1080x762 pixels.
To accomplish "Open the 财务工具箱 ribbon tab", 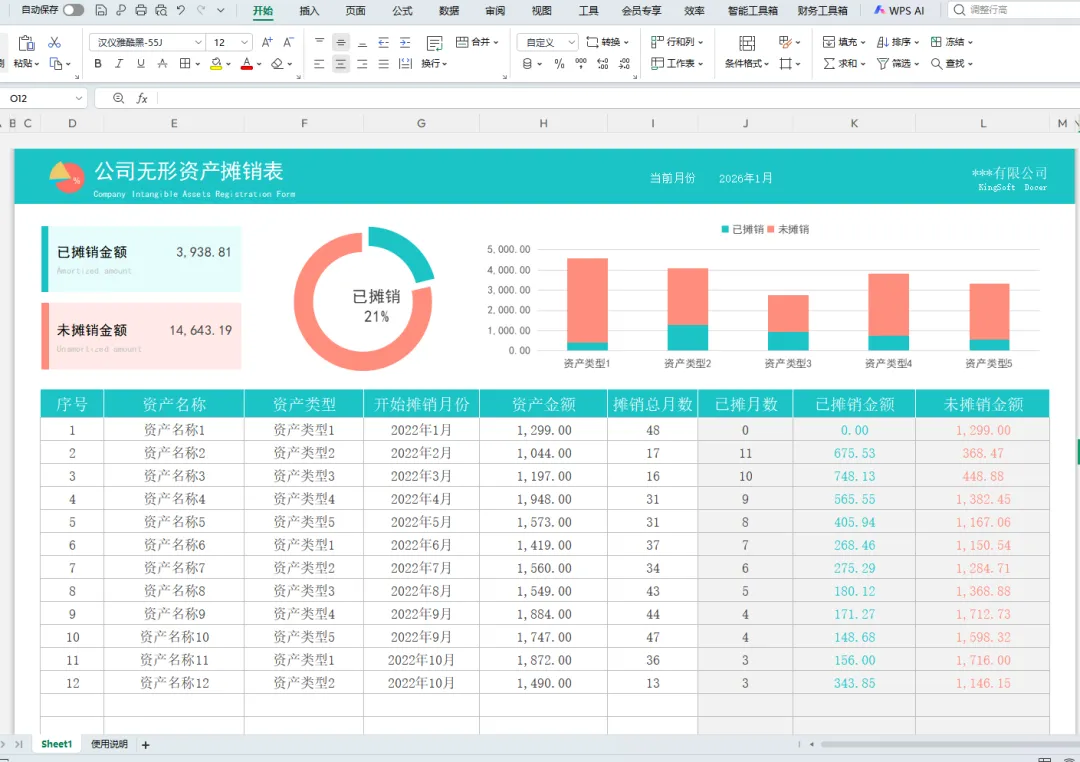I will coord(822,10).
